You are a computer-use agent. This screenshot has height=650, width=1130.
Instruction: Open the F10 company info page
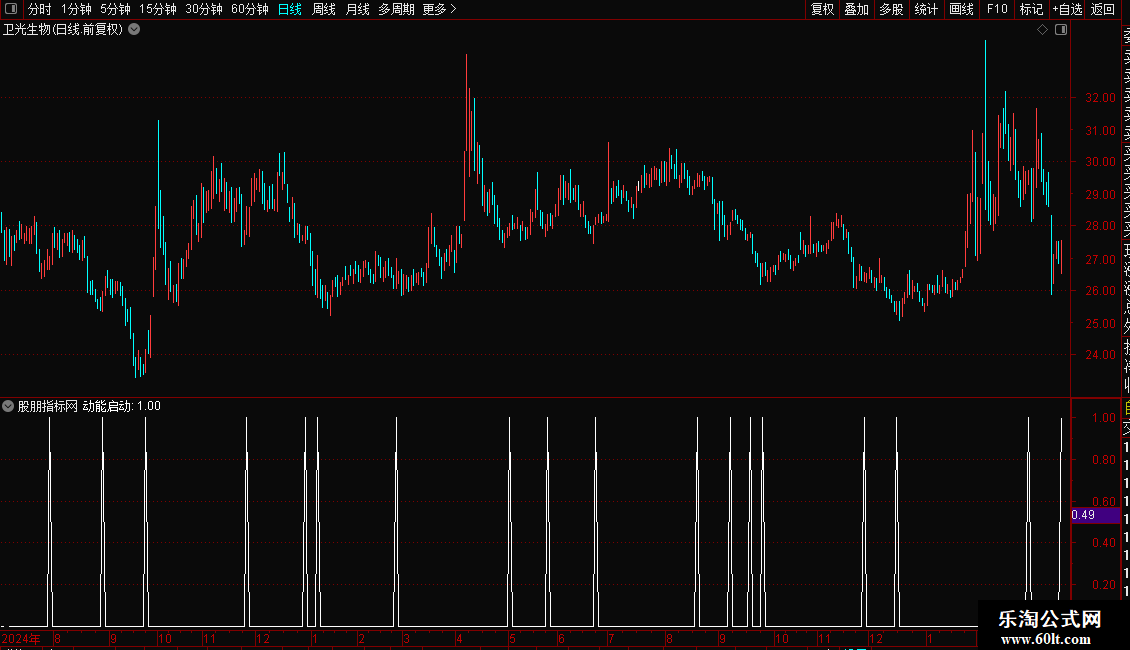pos(997,9)
